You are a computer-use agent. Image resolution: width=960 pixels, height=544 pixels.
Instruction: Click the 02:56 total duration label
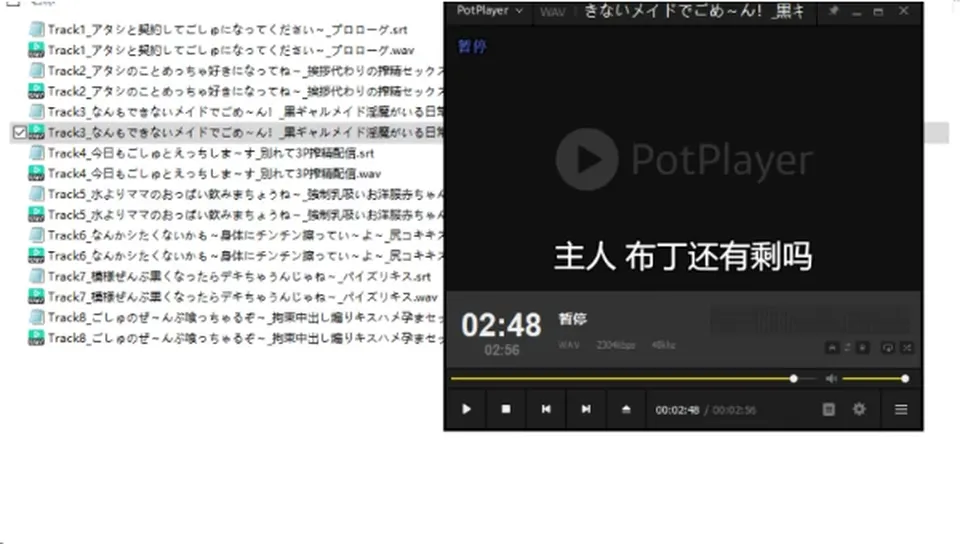(x=501, y=350)
